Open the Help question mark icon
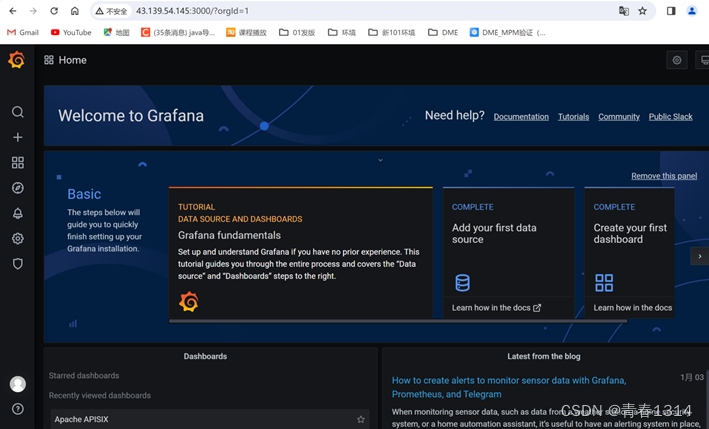The width and height of the screenshot is (709, 429). pos(18,409)
